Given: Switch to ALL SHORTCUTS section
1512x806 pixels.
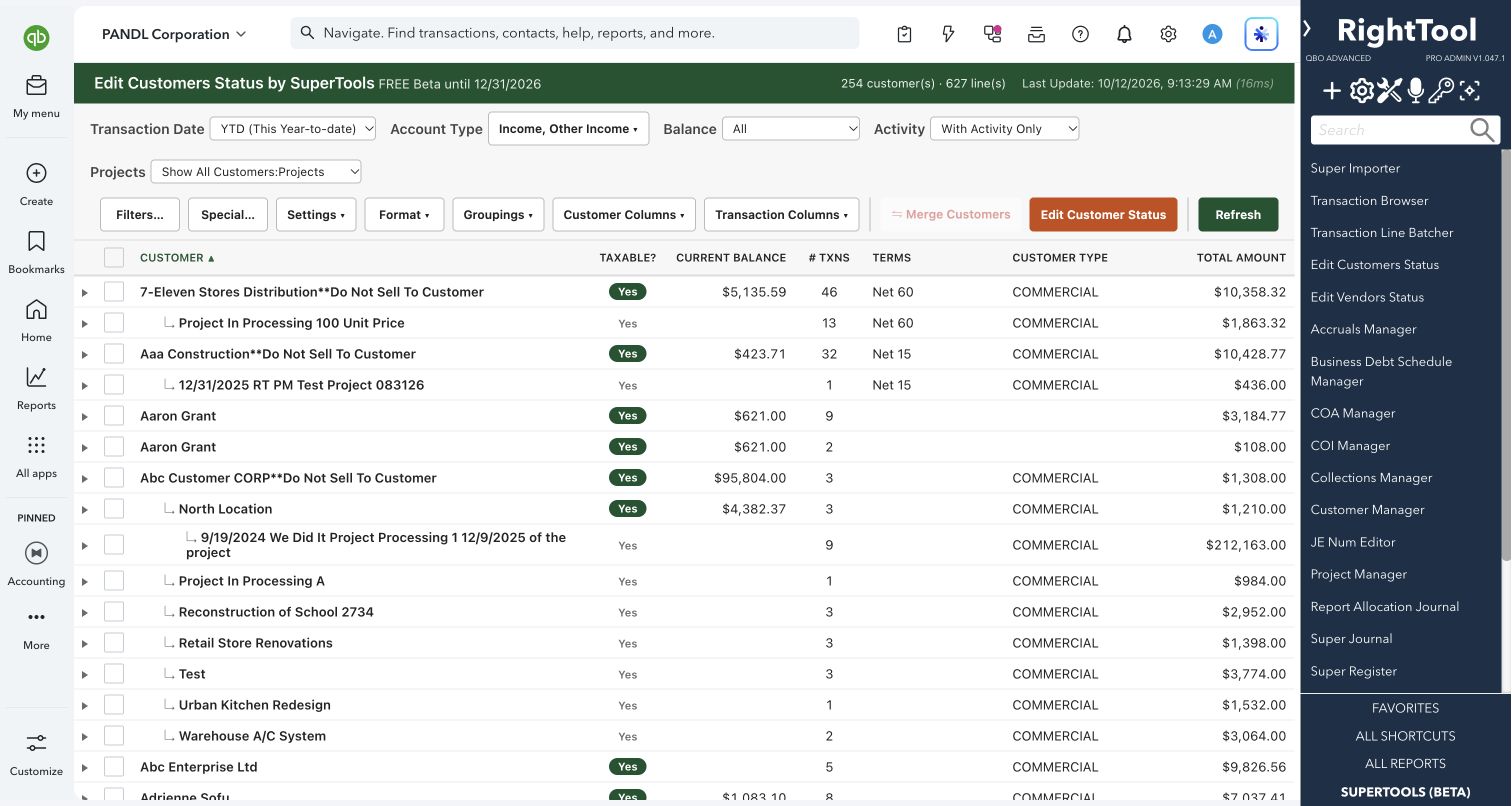Looking at the screenshot, I should coord(1405,736).
